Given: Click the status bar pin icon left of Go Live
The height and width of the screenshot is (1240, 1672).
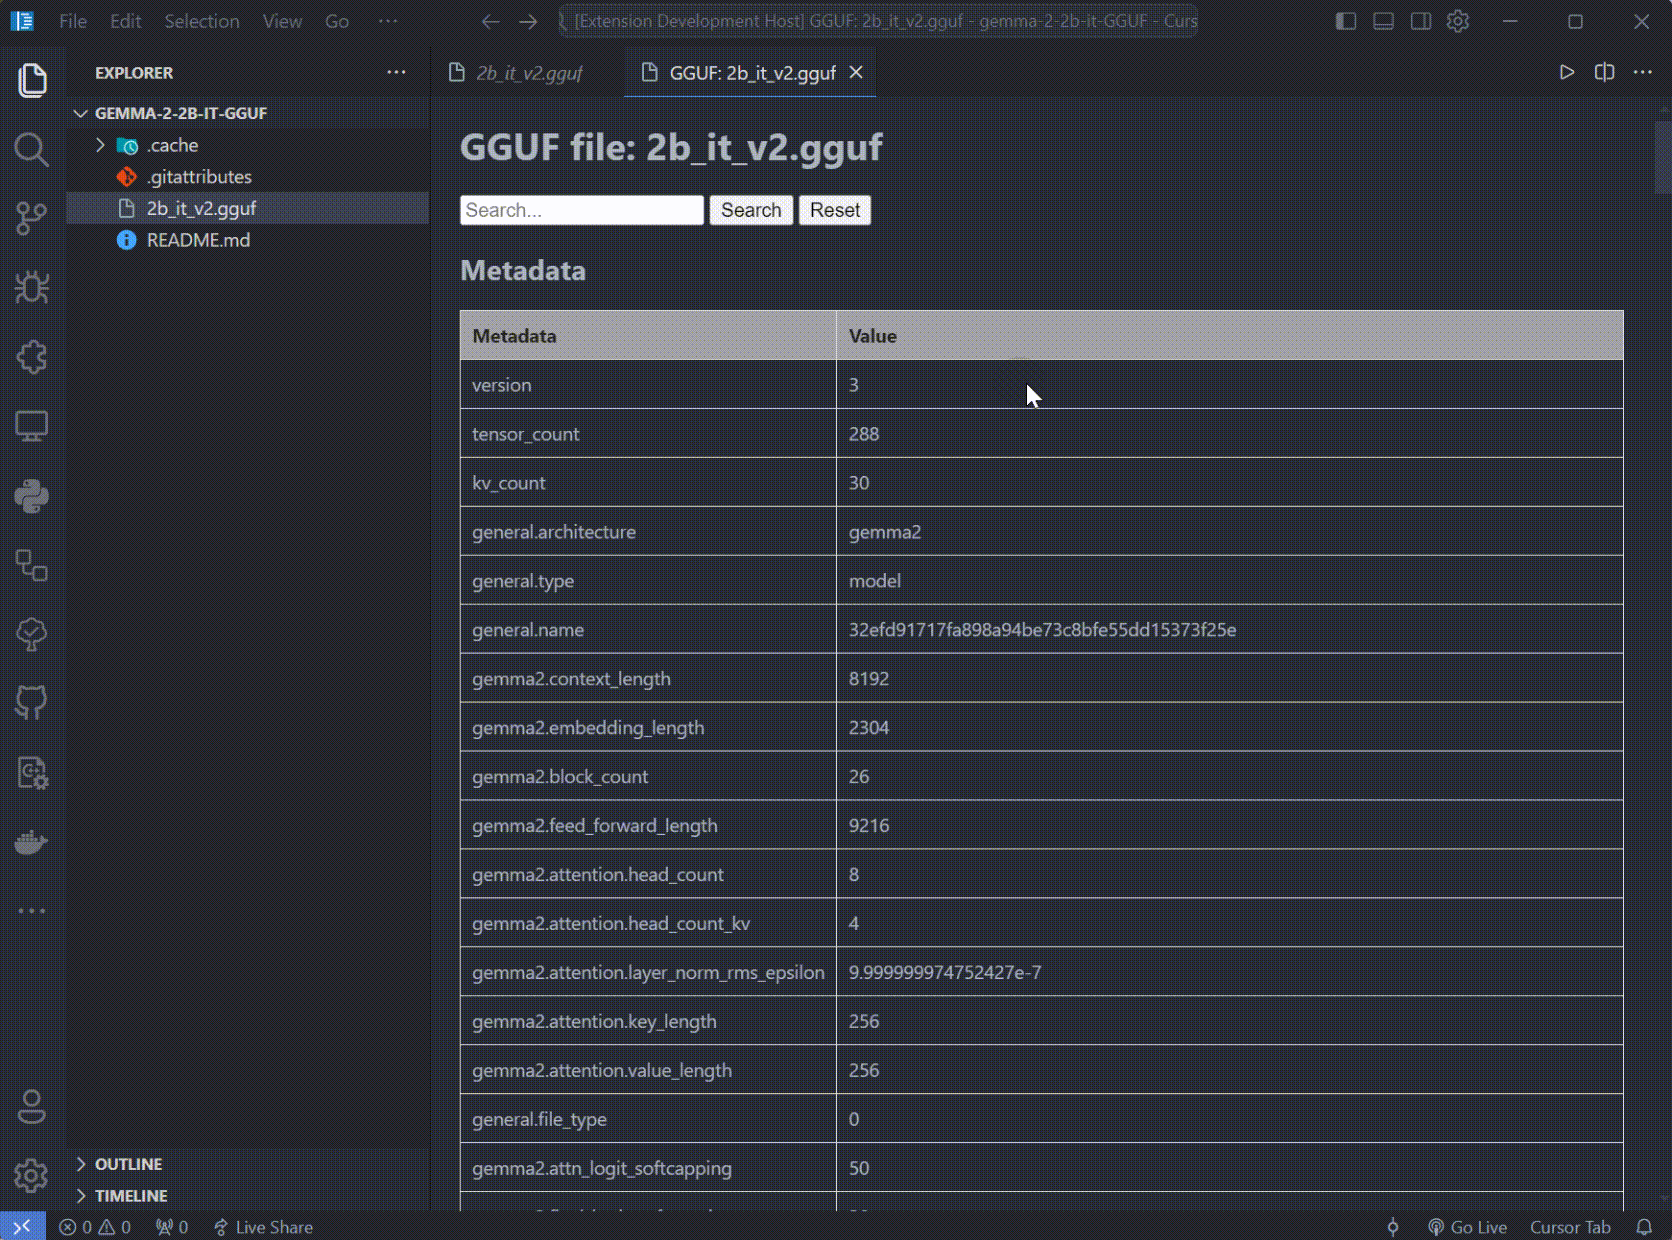Looking at the screenshot, I should tap(1393, 1227).
